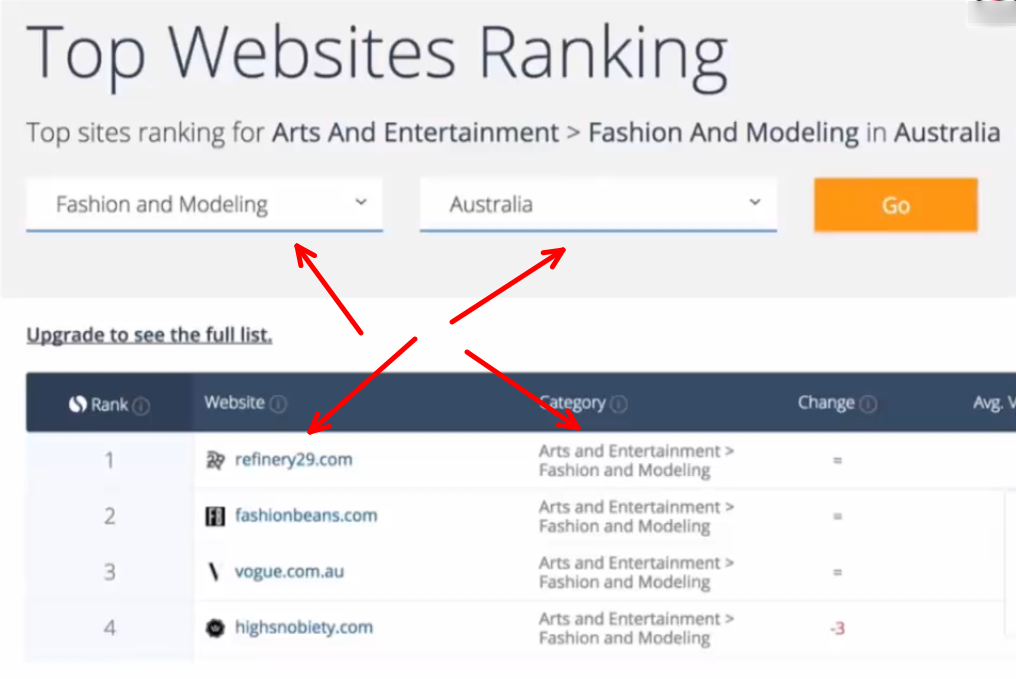Viewport: 1016px width, 679px height.
Task: Click the highsnobiety favicon icon
Action: tap(215, 628)
